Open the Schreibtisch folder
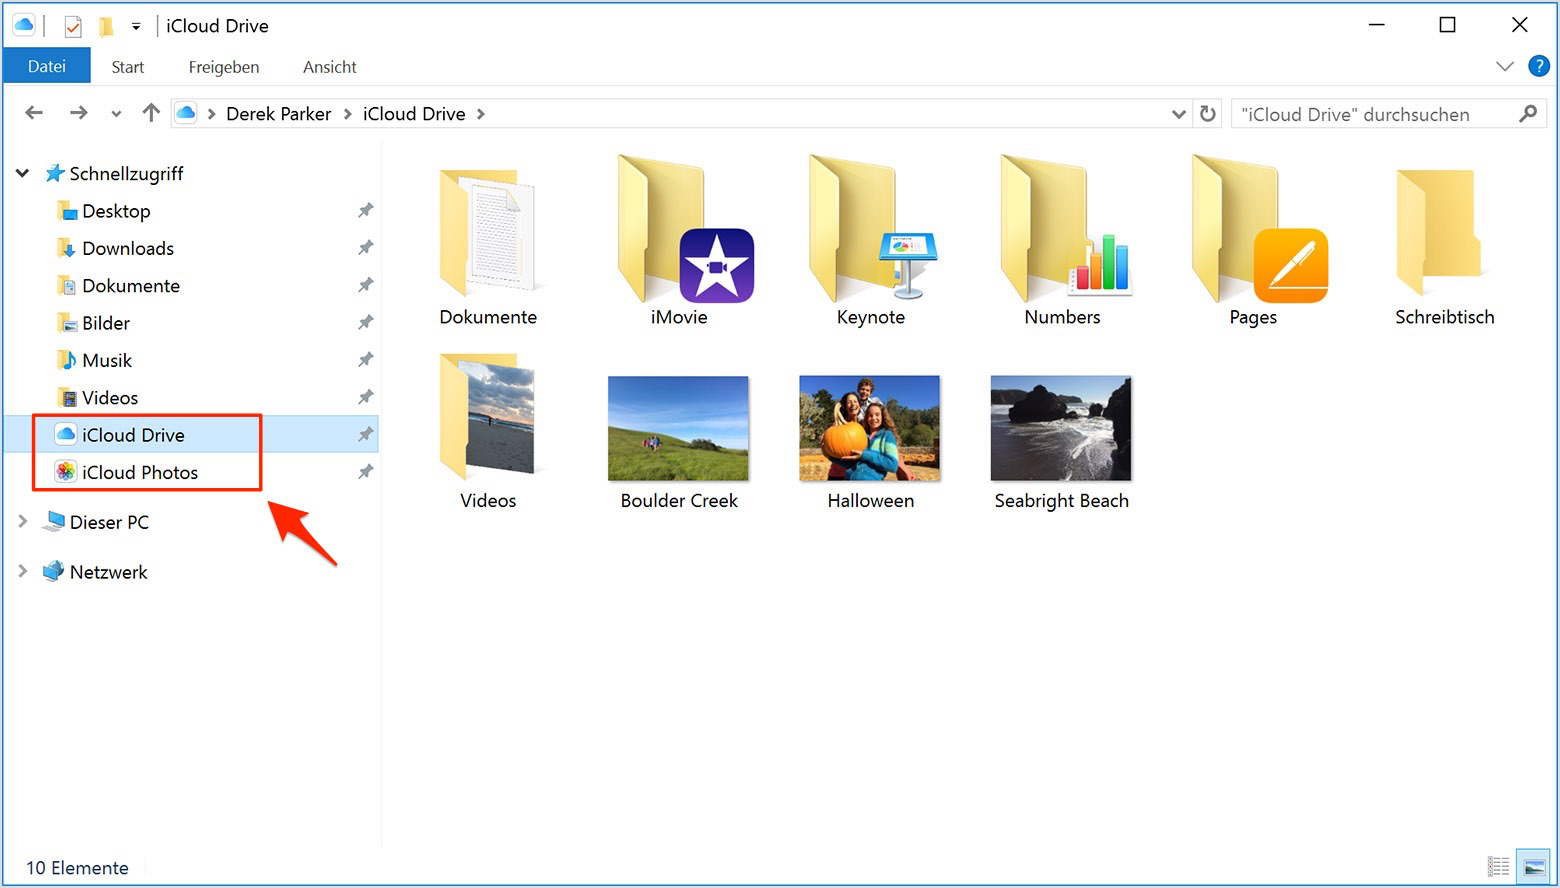 point(1444,240)
